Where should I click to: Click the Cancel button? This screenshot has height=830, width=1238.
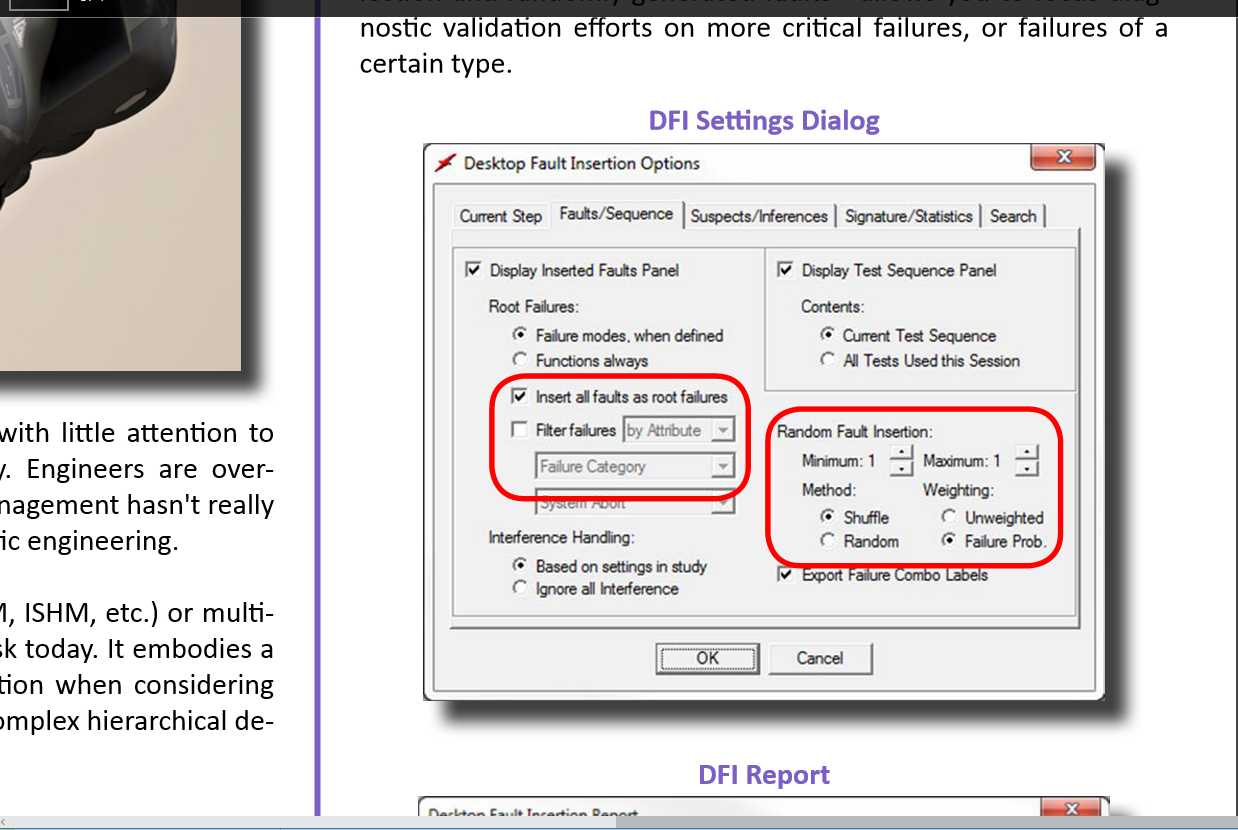[x=820, y=658]
